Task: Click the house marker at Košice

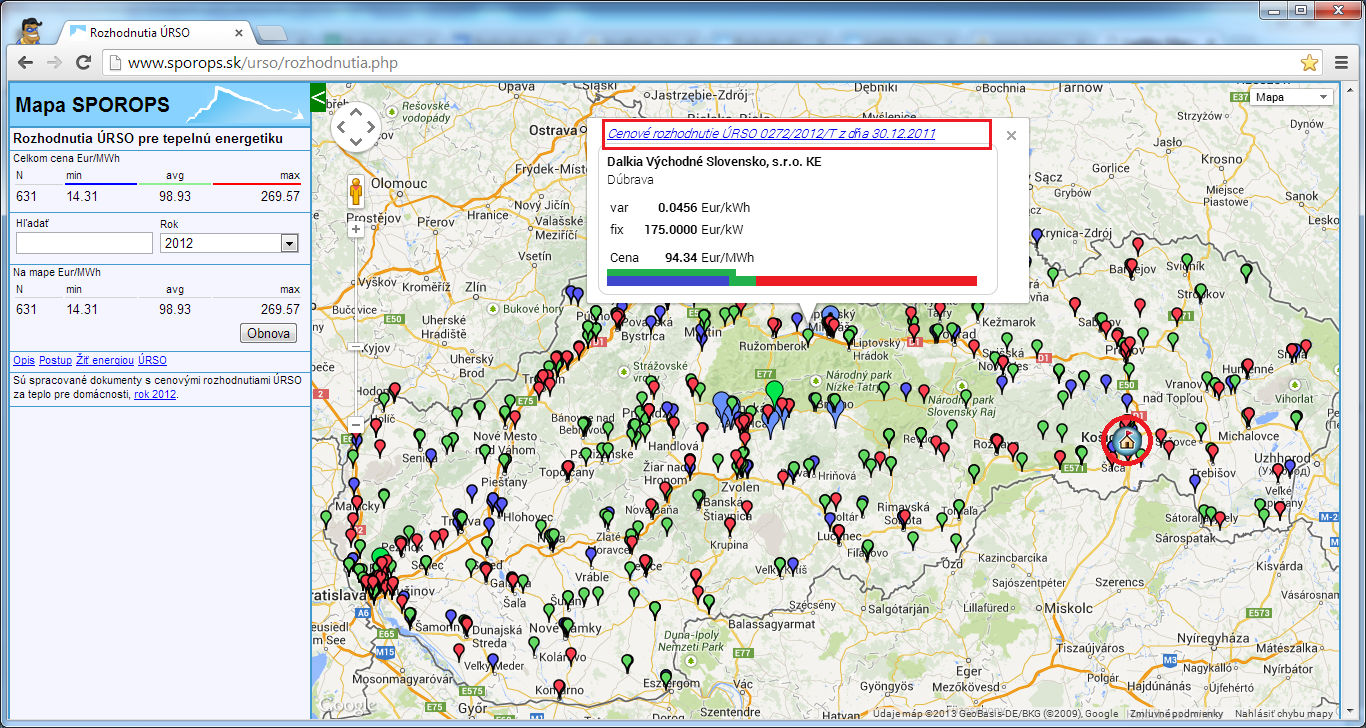Action: click(1127, 439)
